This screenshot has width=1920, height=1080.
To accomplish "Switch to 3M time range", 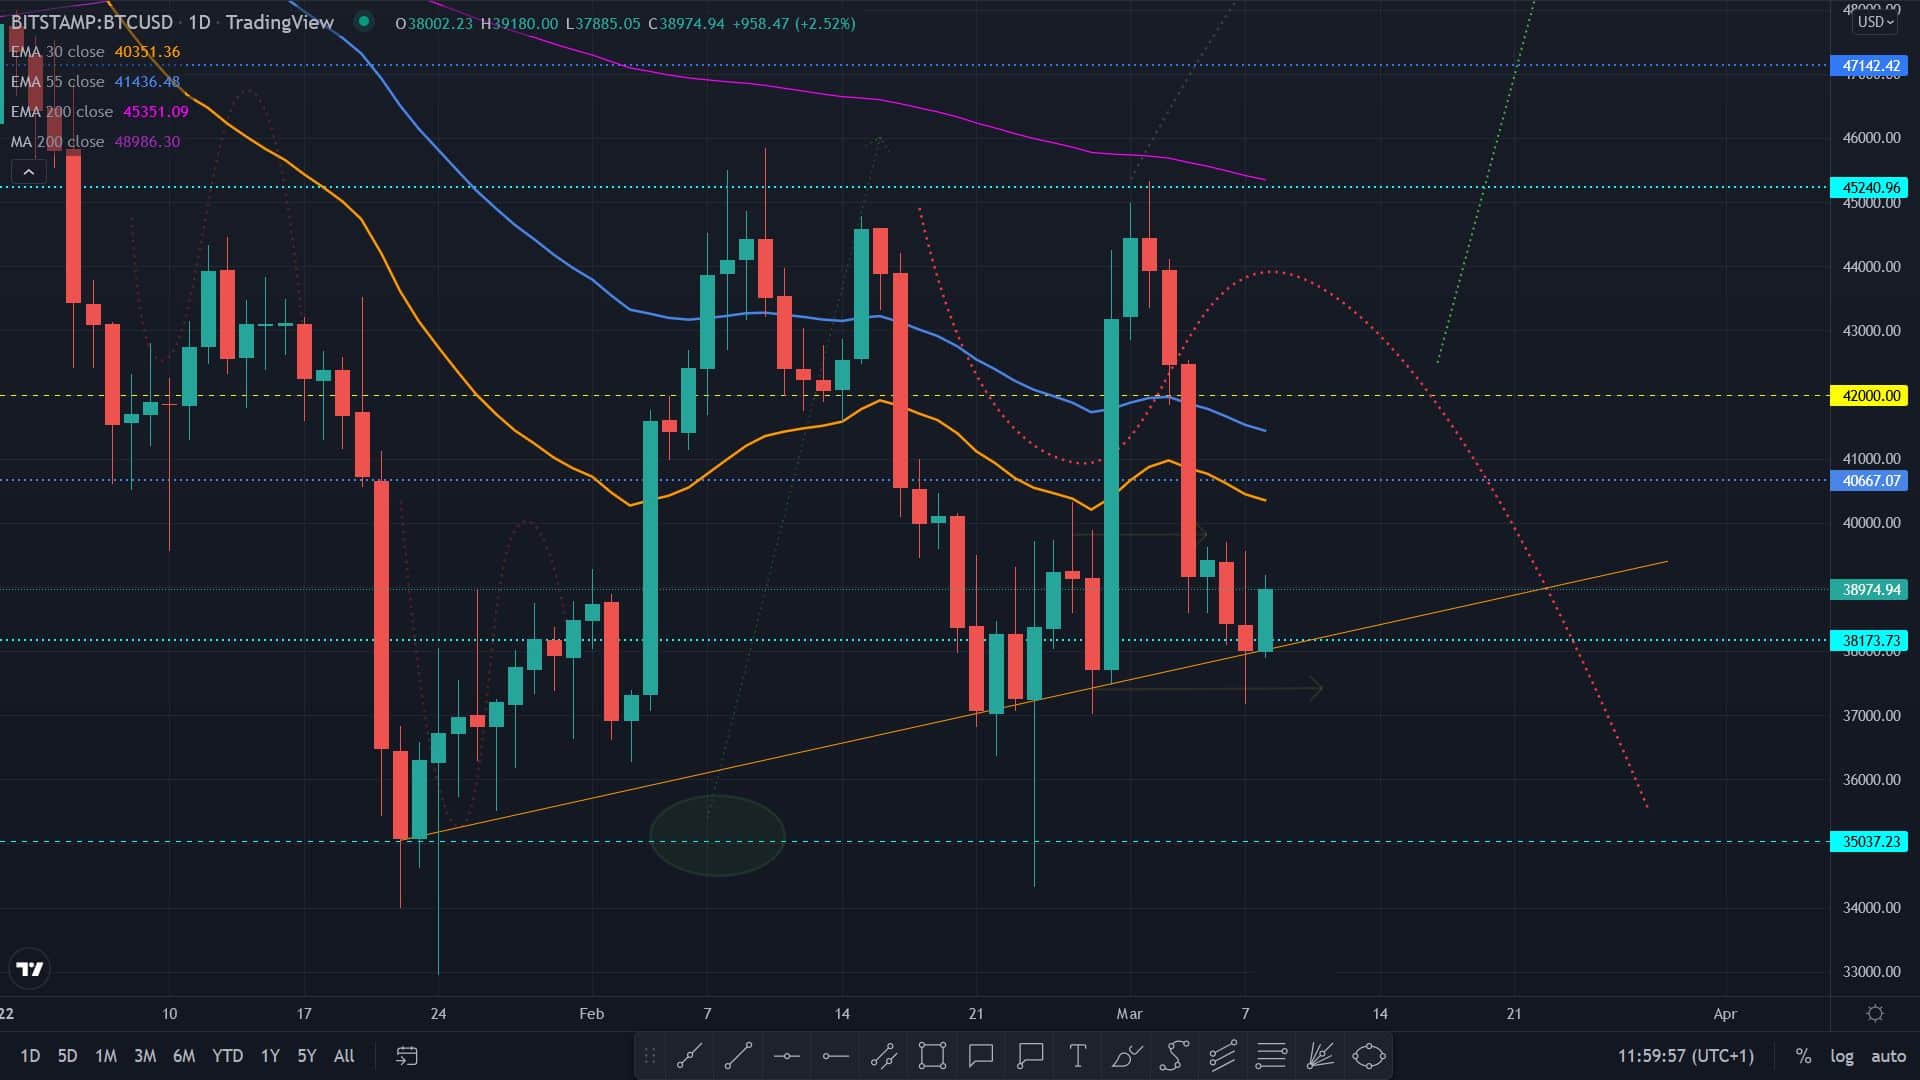I will tap(145, 1056).
